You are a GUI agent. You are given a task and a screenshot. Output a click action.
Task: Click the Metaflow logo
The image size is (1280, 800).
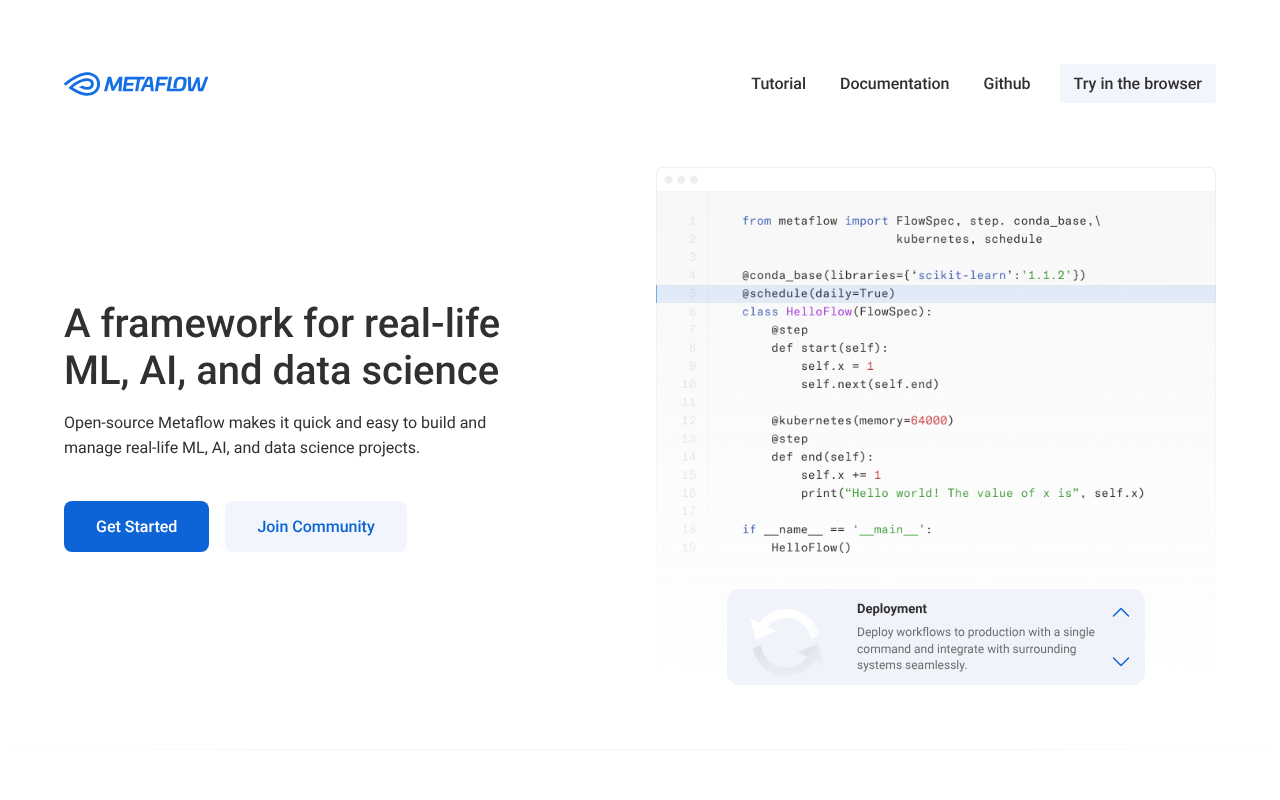pyautogui.click(x=136, y=83)
